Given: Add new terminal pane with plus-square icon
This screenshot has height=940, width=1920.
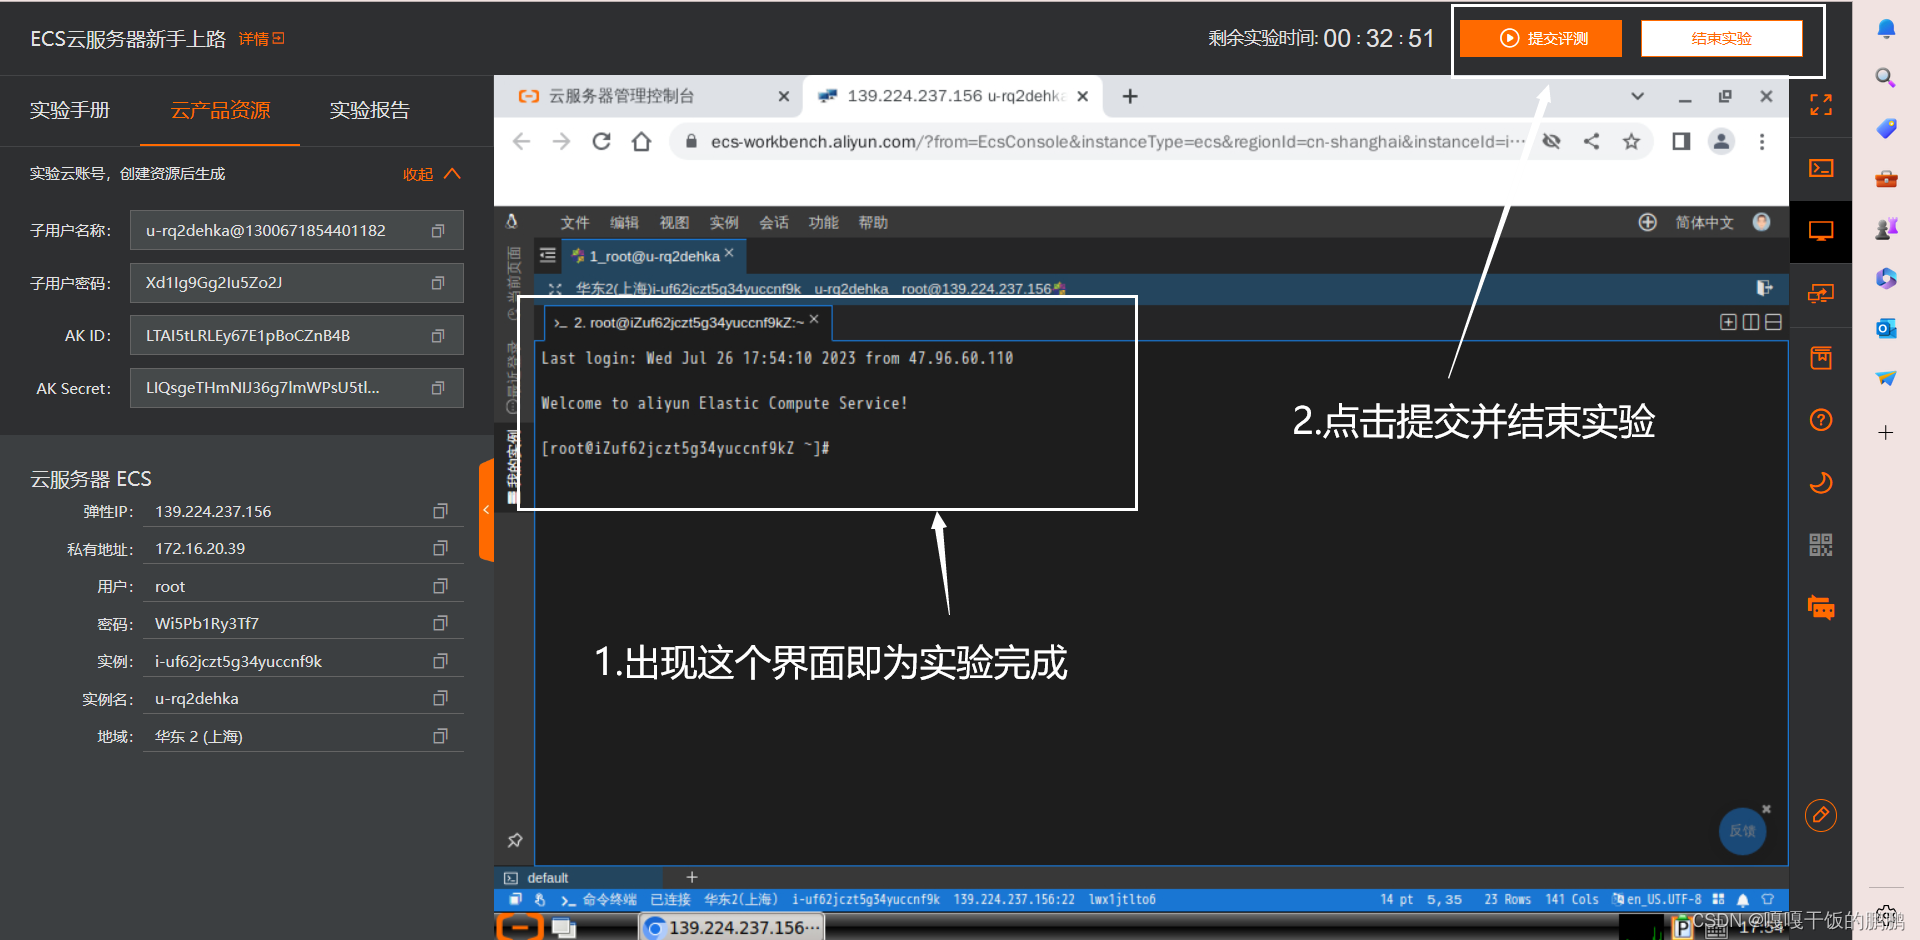Looking at the screenshot, I should tap(1728, 322).
